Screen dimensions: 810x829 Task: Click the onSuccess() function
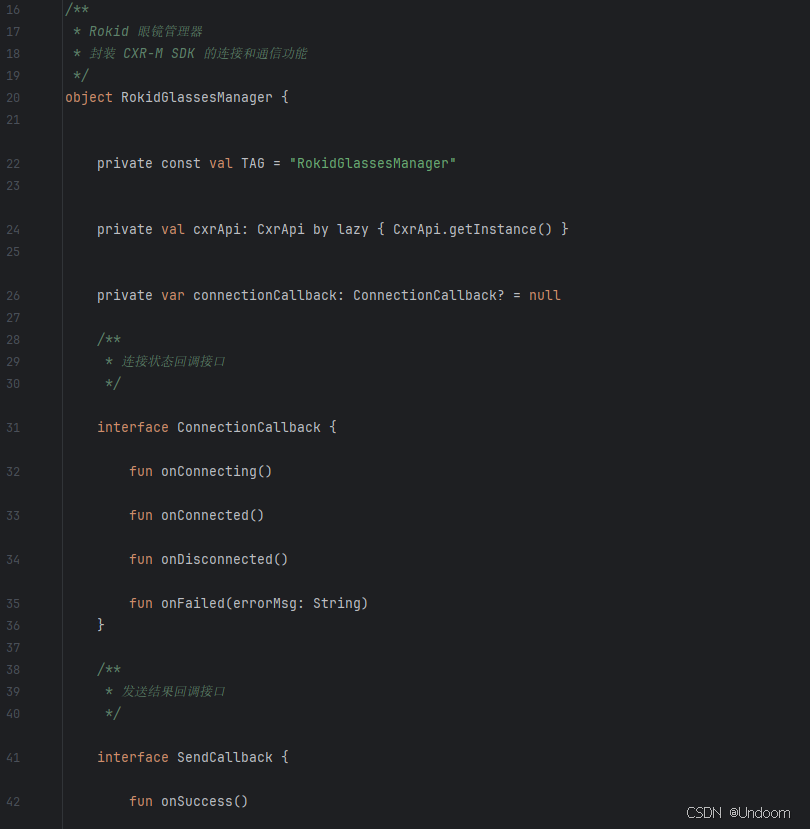coord(205,802)
